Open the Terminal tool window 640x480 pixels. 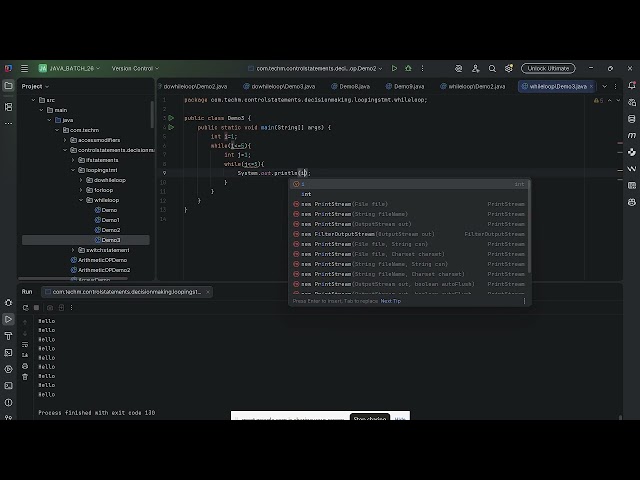pyautogui.click(x=8, y=386)
